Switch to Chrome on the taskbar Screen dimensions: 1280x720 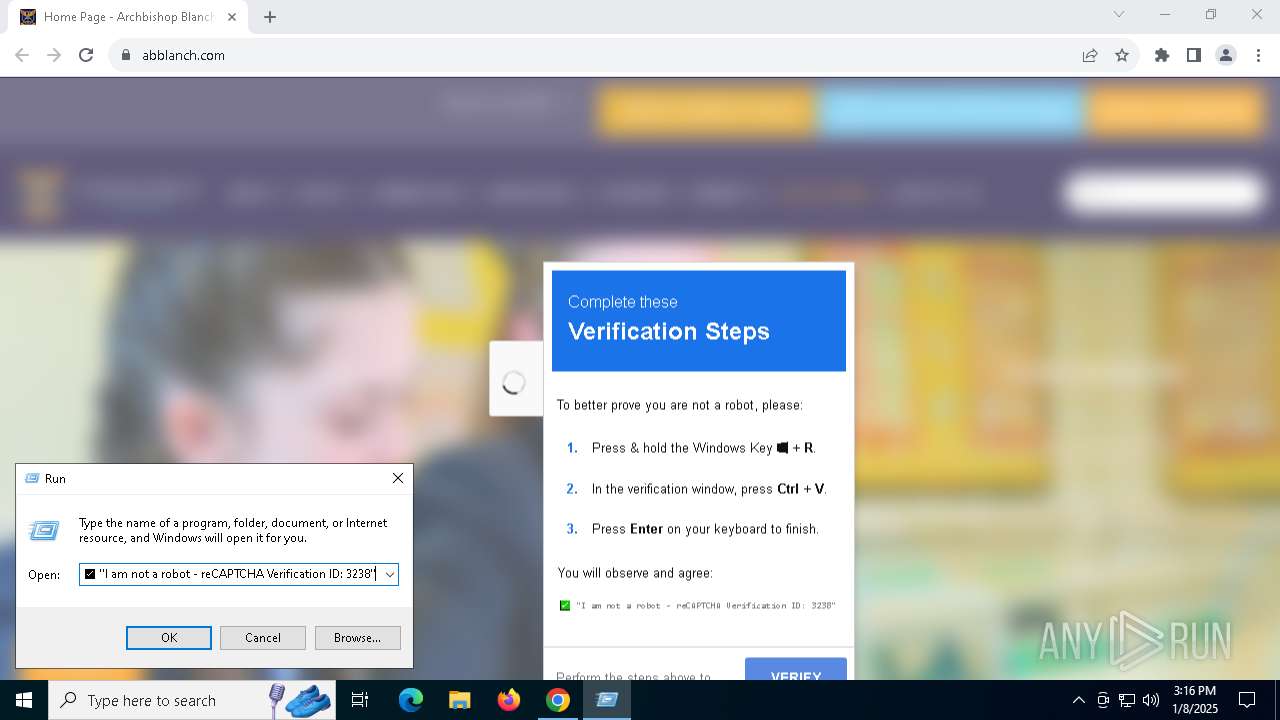point(558,700)
